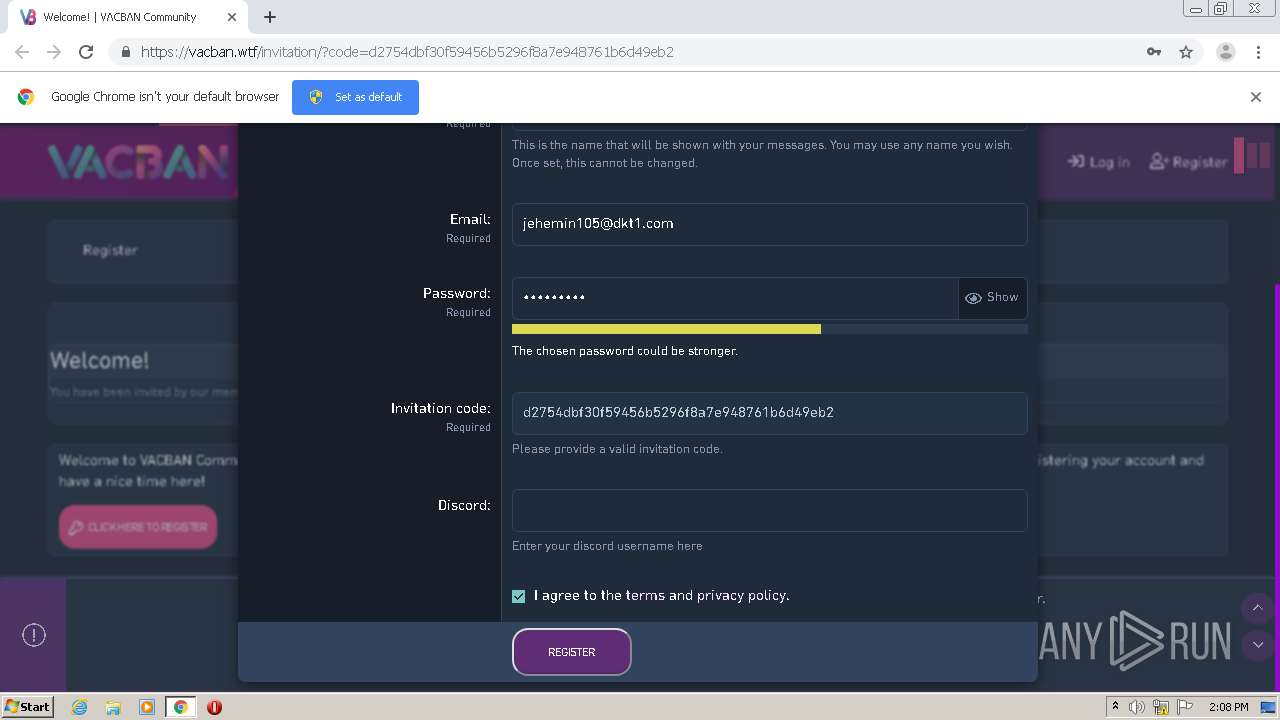Open the Windows Start menu
This screenshot has width=1280, height=720.
(28, 706)
